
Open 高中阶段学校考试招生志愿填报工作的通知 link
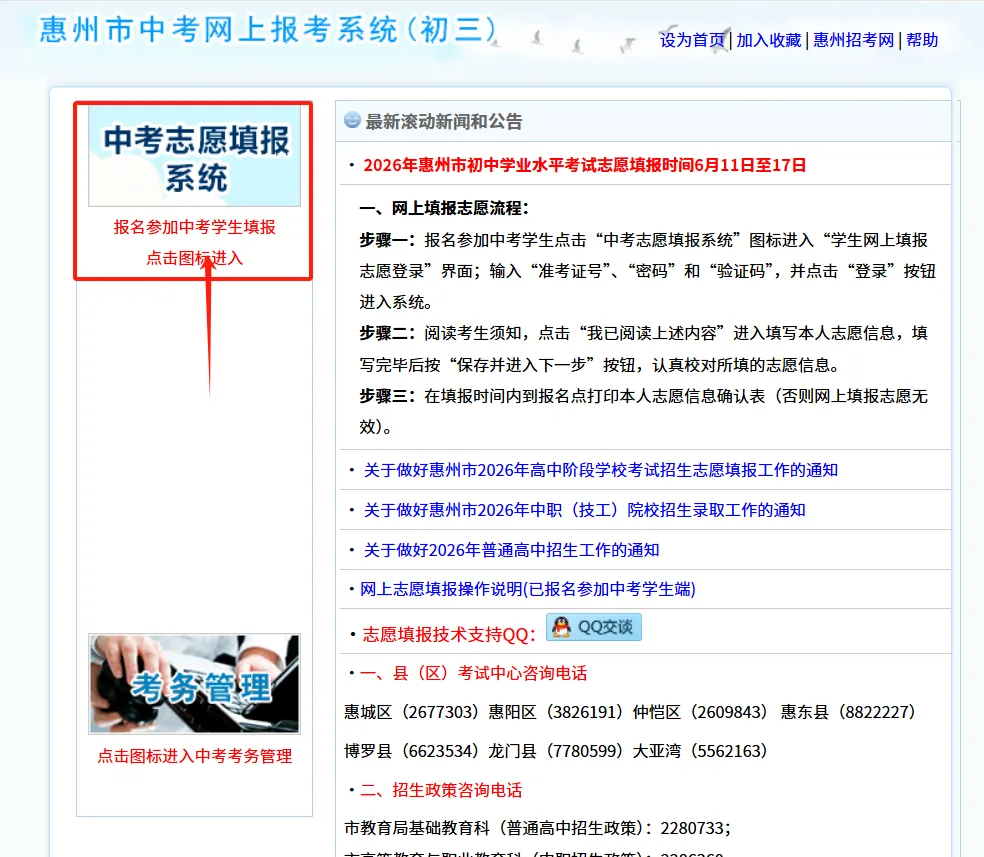(x=601, y=470)
